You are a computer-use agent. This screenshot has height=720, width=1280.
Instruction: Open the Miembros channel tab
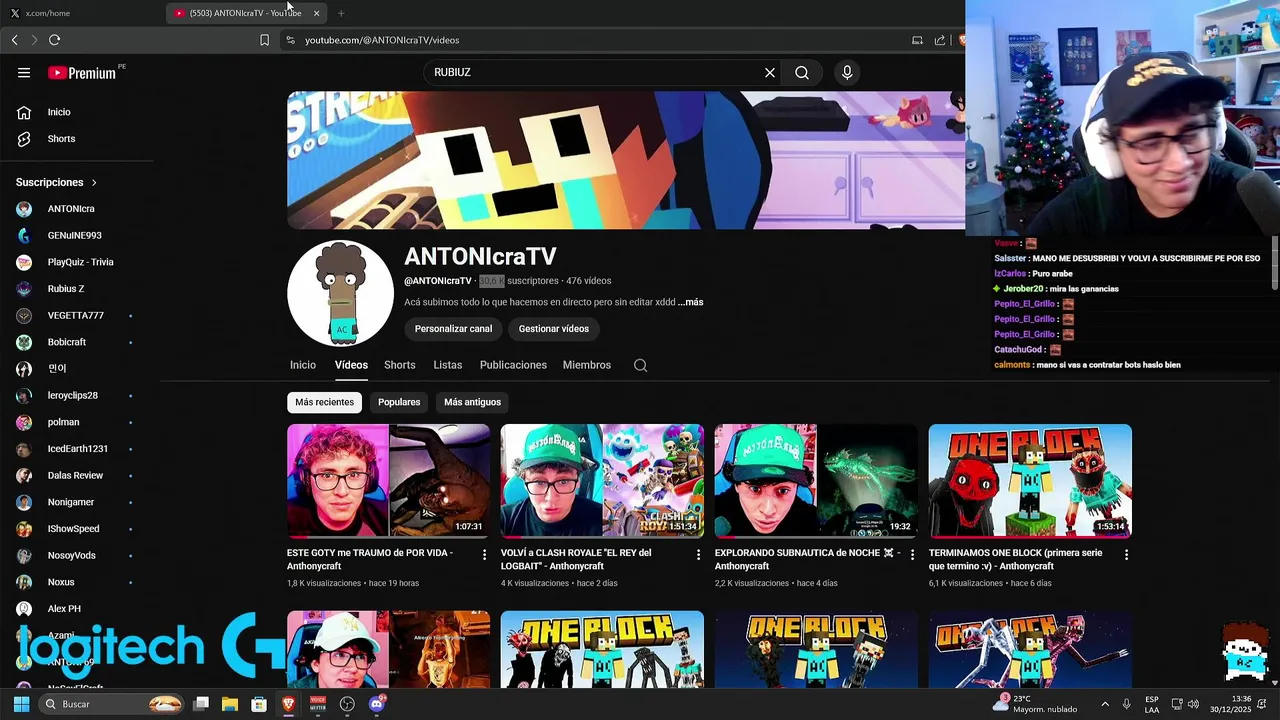587,365
